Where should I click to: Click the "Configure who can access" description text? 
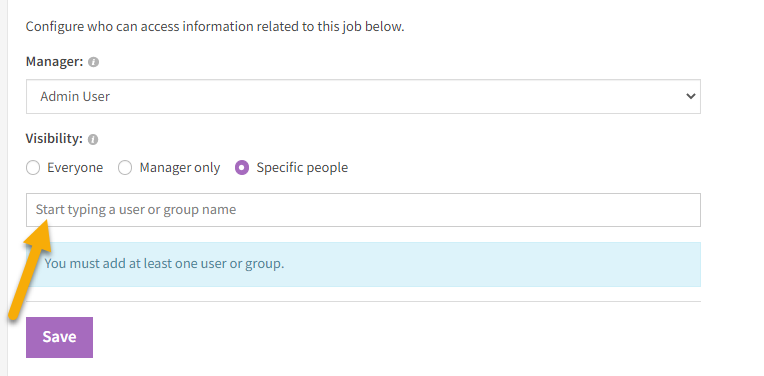(215, 26)
